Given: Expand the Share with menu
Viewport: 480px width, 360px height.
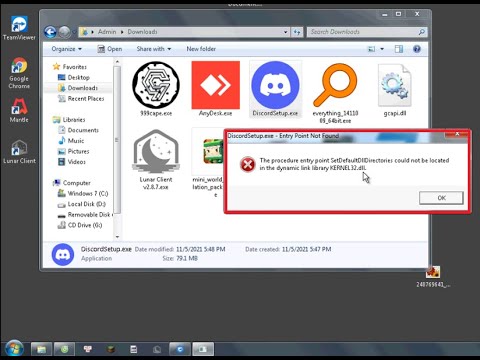Looking at the screenshot, I should click(154, 49).
